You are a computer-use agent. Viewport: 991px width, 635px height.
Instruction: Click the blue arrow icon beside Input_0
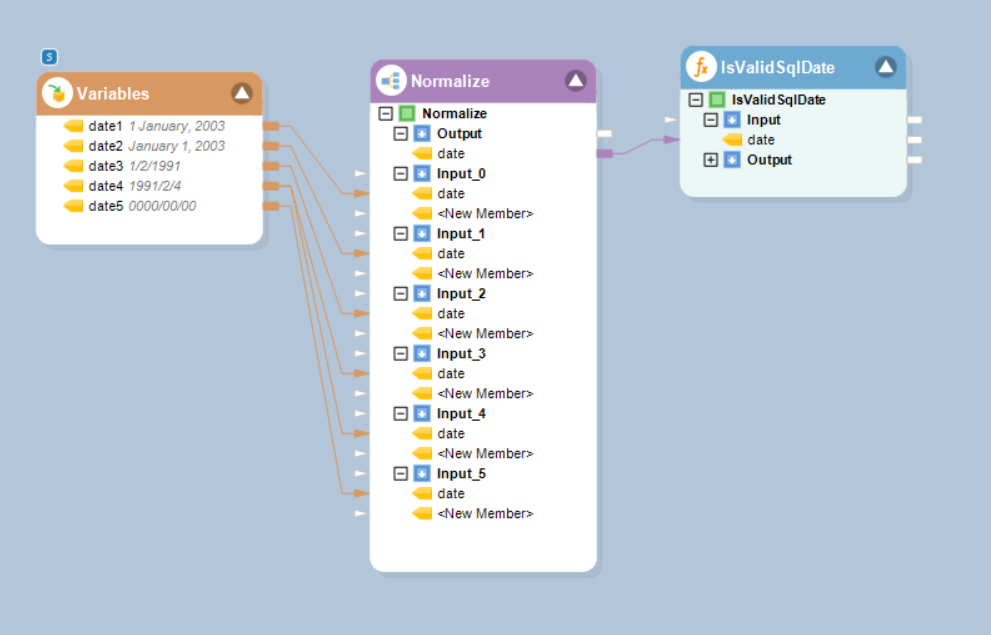422,174
